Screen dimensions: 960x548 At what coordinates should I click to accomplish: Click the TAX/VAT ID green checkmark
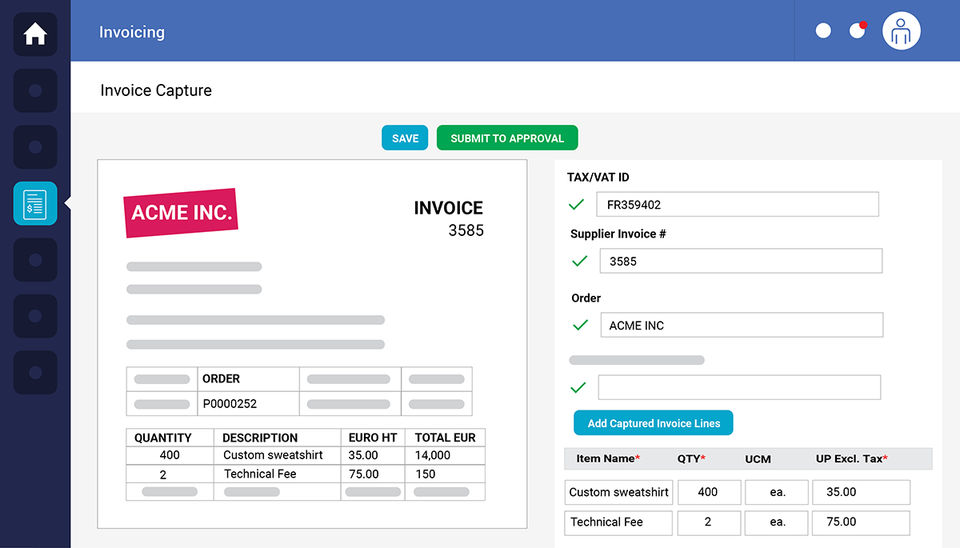(576, 205)
